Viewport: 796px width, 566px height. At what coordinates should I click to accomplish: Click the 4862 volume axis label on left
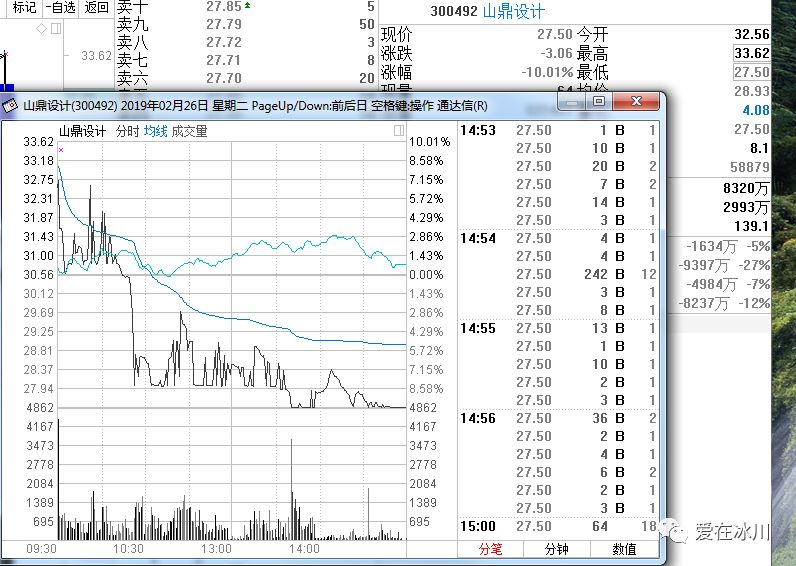40,408
